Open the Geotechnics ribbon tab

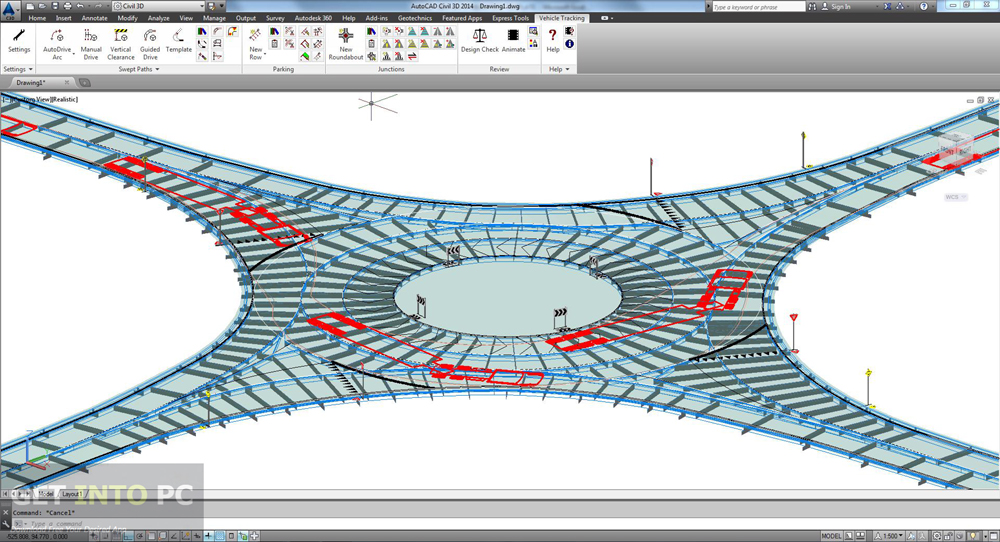coord(415,18)
